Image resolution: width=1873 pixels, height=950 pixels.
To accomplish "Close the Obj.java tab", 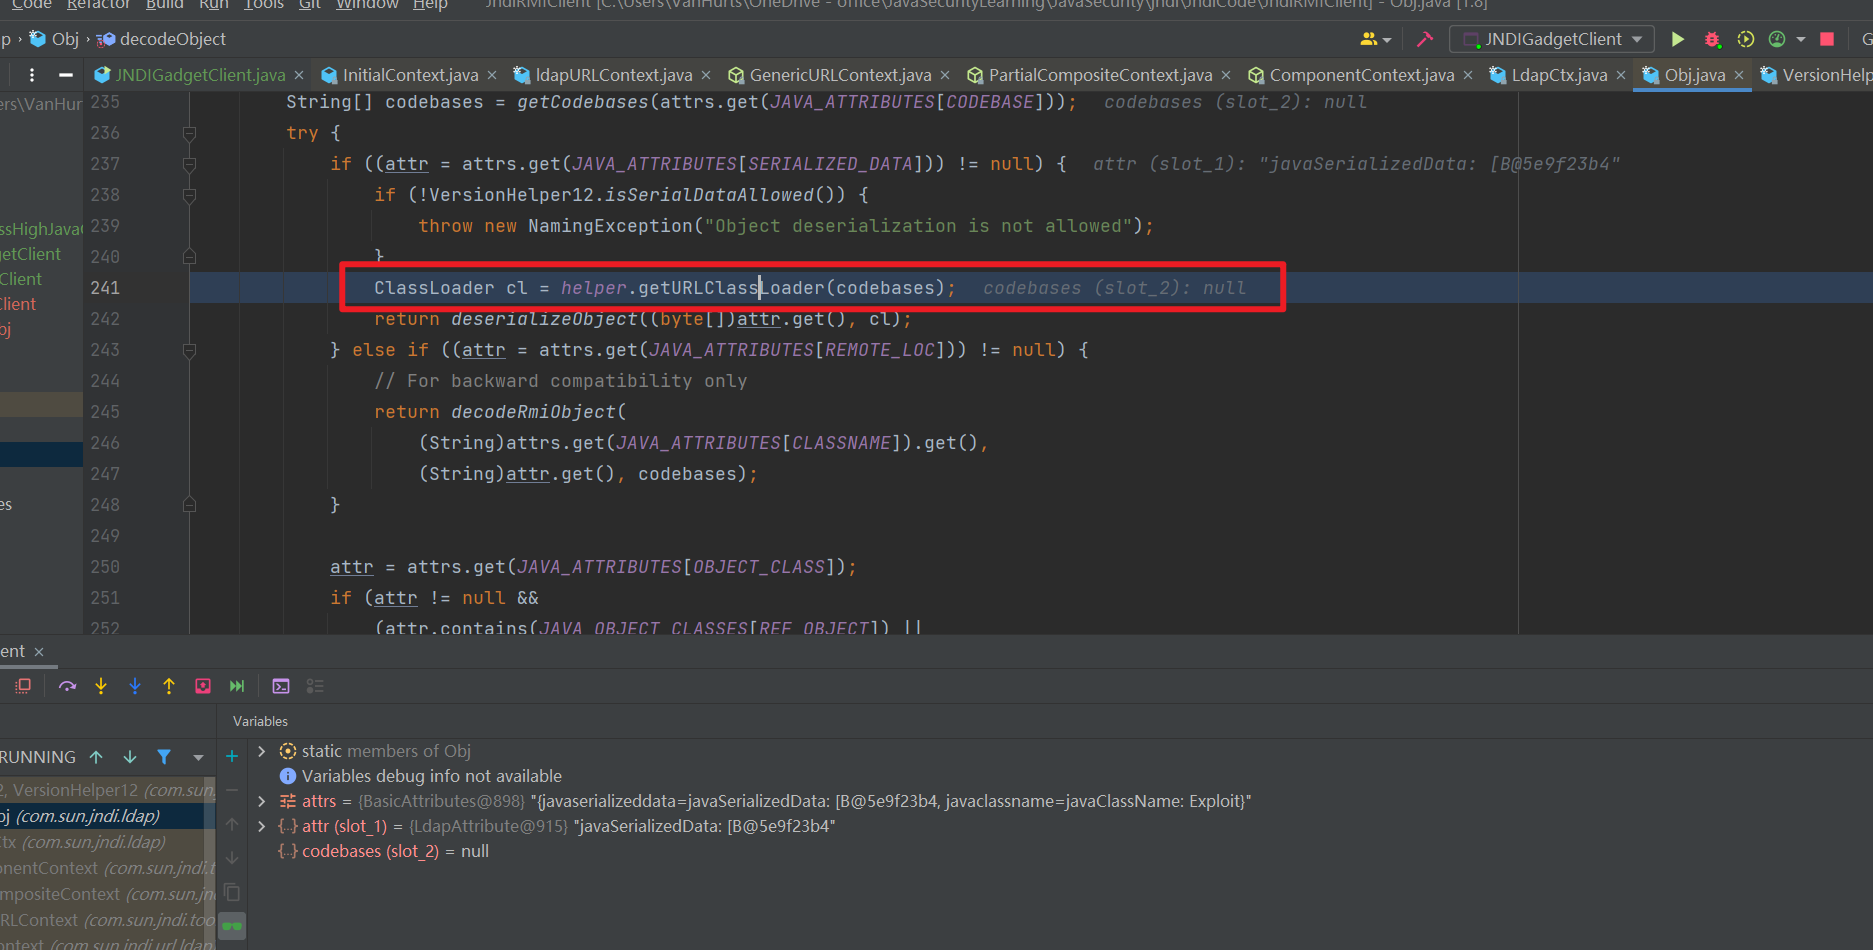I will click(1739, 75).
